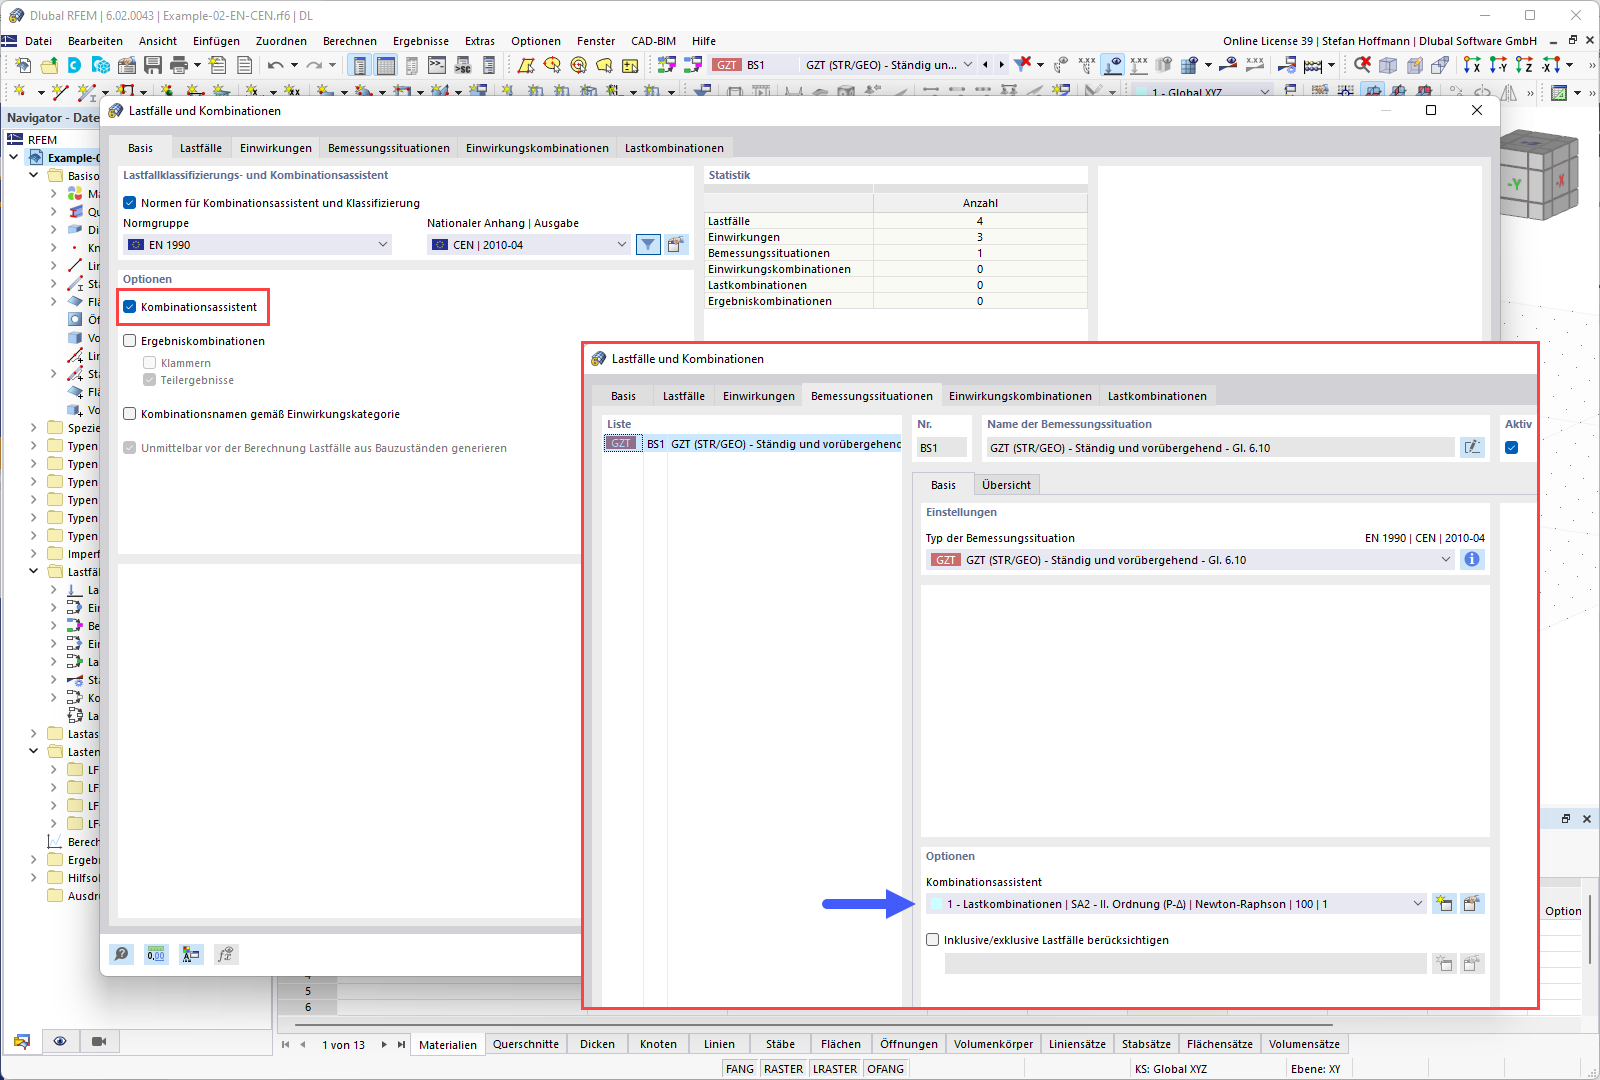Expand the Ergebnisse folder in Navigator
1600x1080 pixels.
[x=34, y=860]
